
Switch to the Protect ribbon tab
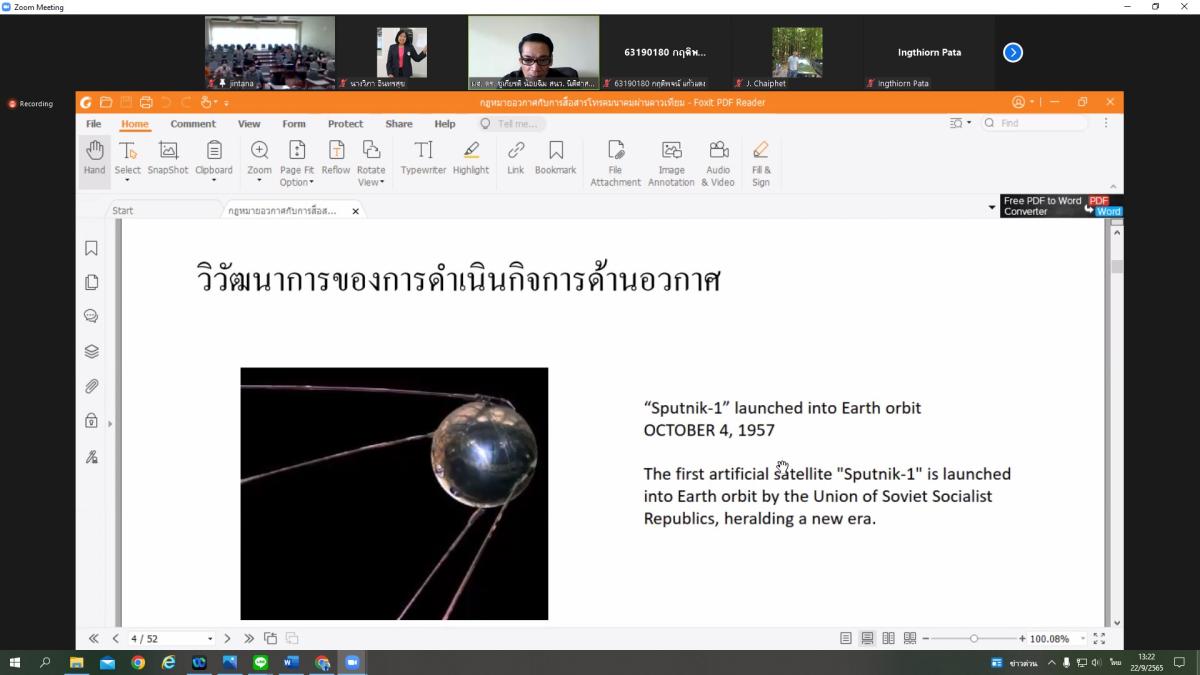[345, 124]
